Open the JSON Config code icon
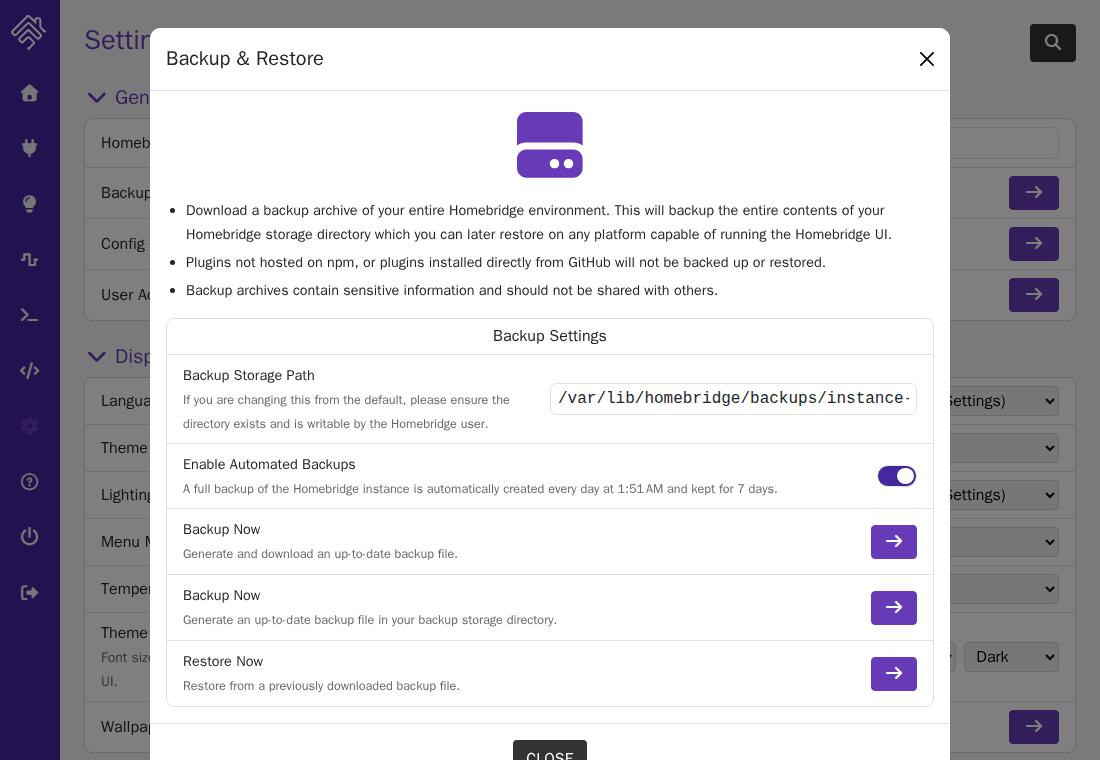Image resolution: width=1100 pixels, height=760 pixels. click(29, 371)
